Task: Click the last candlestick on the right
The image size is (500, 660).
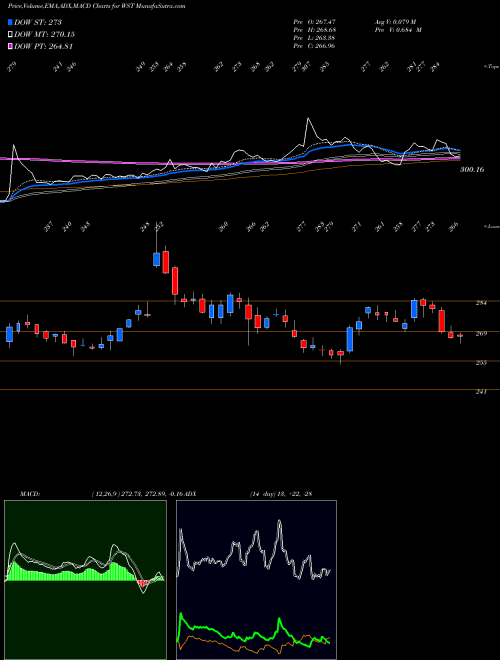Action: tap(460, 335)
